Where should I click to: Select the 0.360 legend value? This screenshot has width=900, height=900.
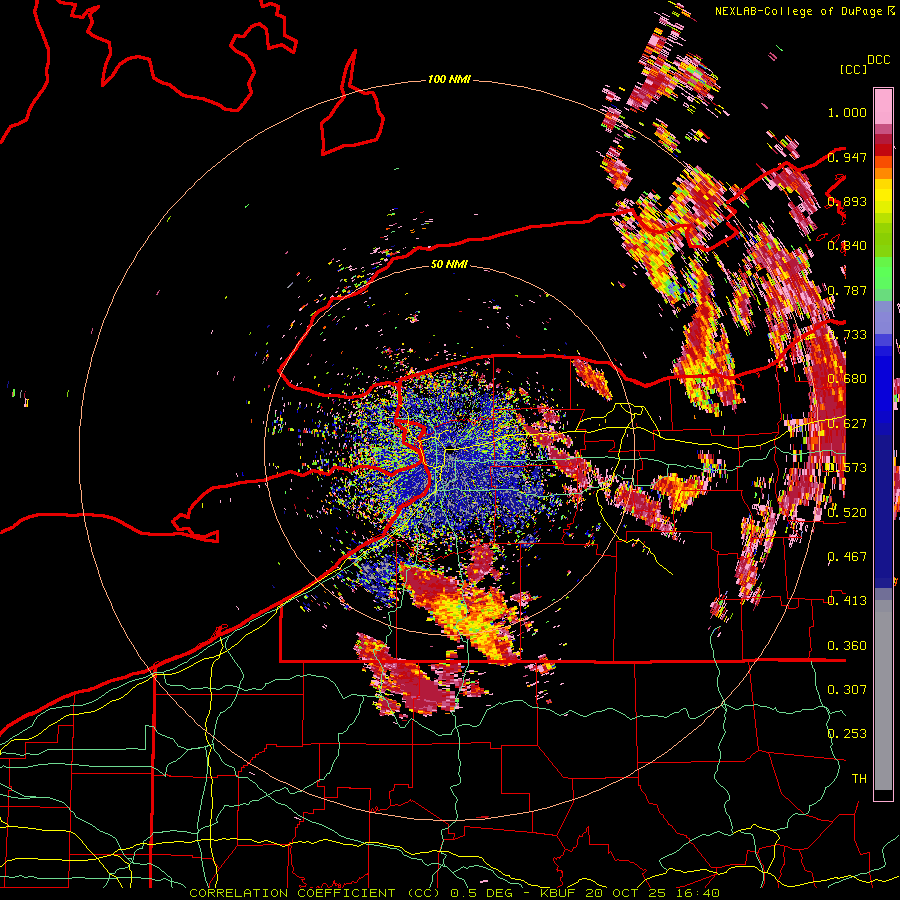tap(847, 646)
